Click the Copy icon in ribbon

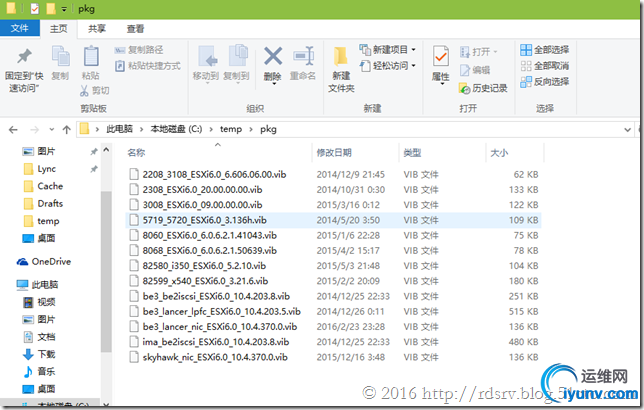coord(60,57)
